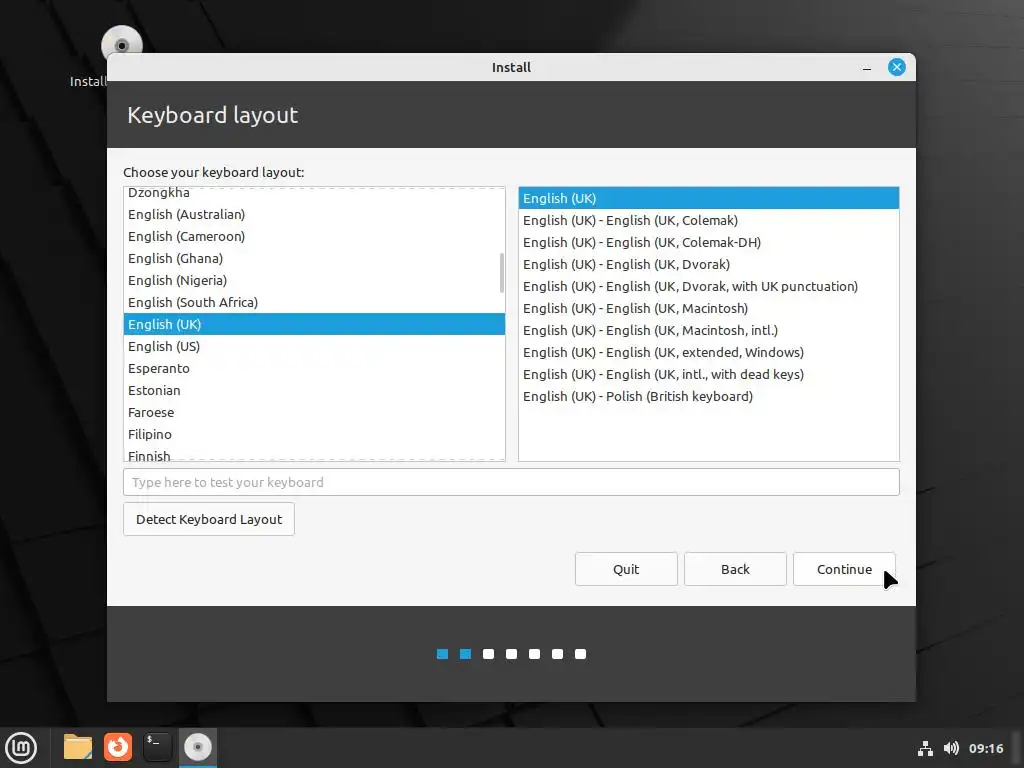
Task: Open the Files folder icon in taskbar
Action: point(78,747)
